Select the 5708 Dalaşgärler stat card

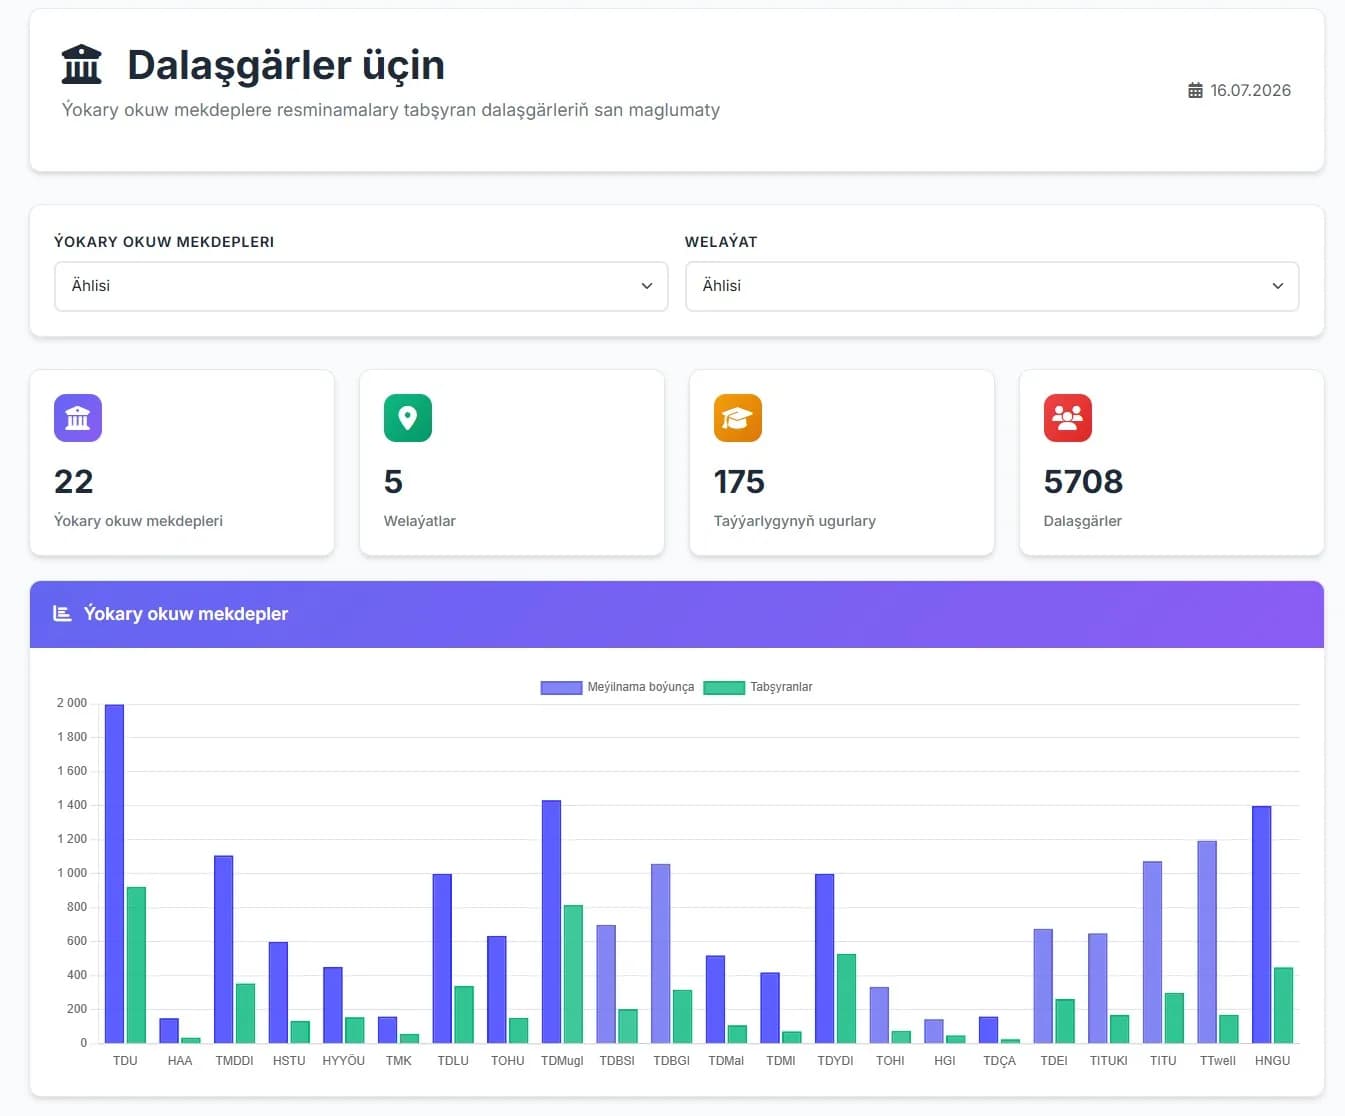[x=1171, y=462]
